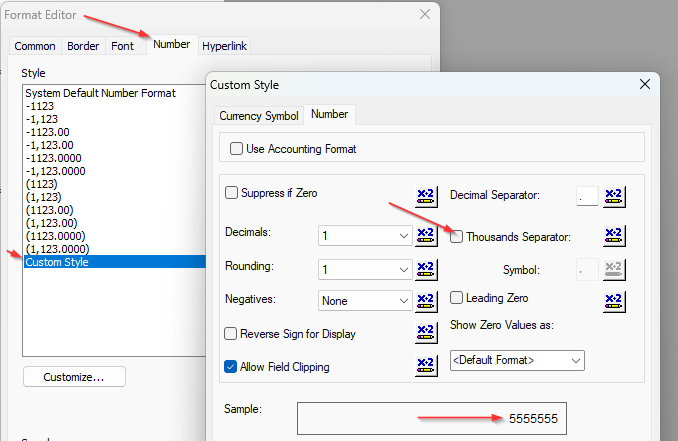Open formula editor for Allow Field Clipping
Viewport: 678px width, 441px height.
click(426, 366)
